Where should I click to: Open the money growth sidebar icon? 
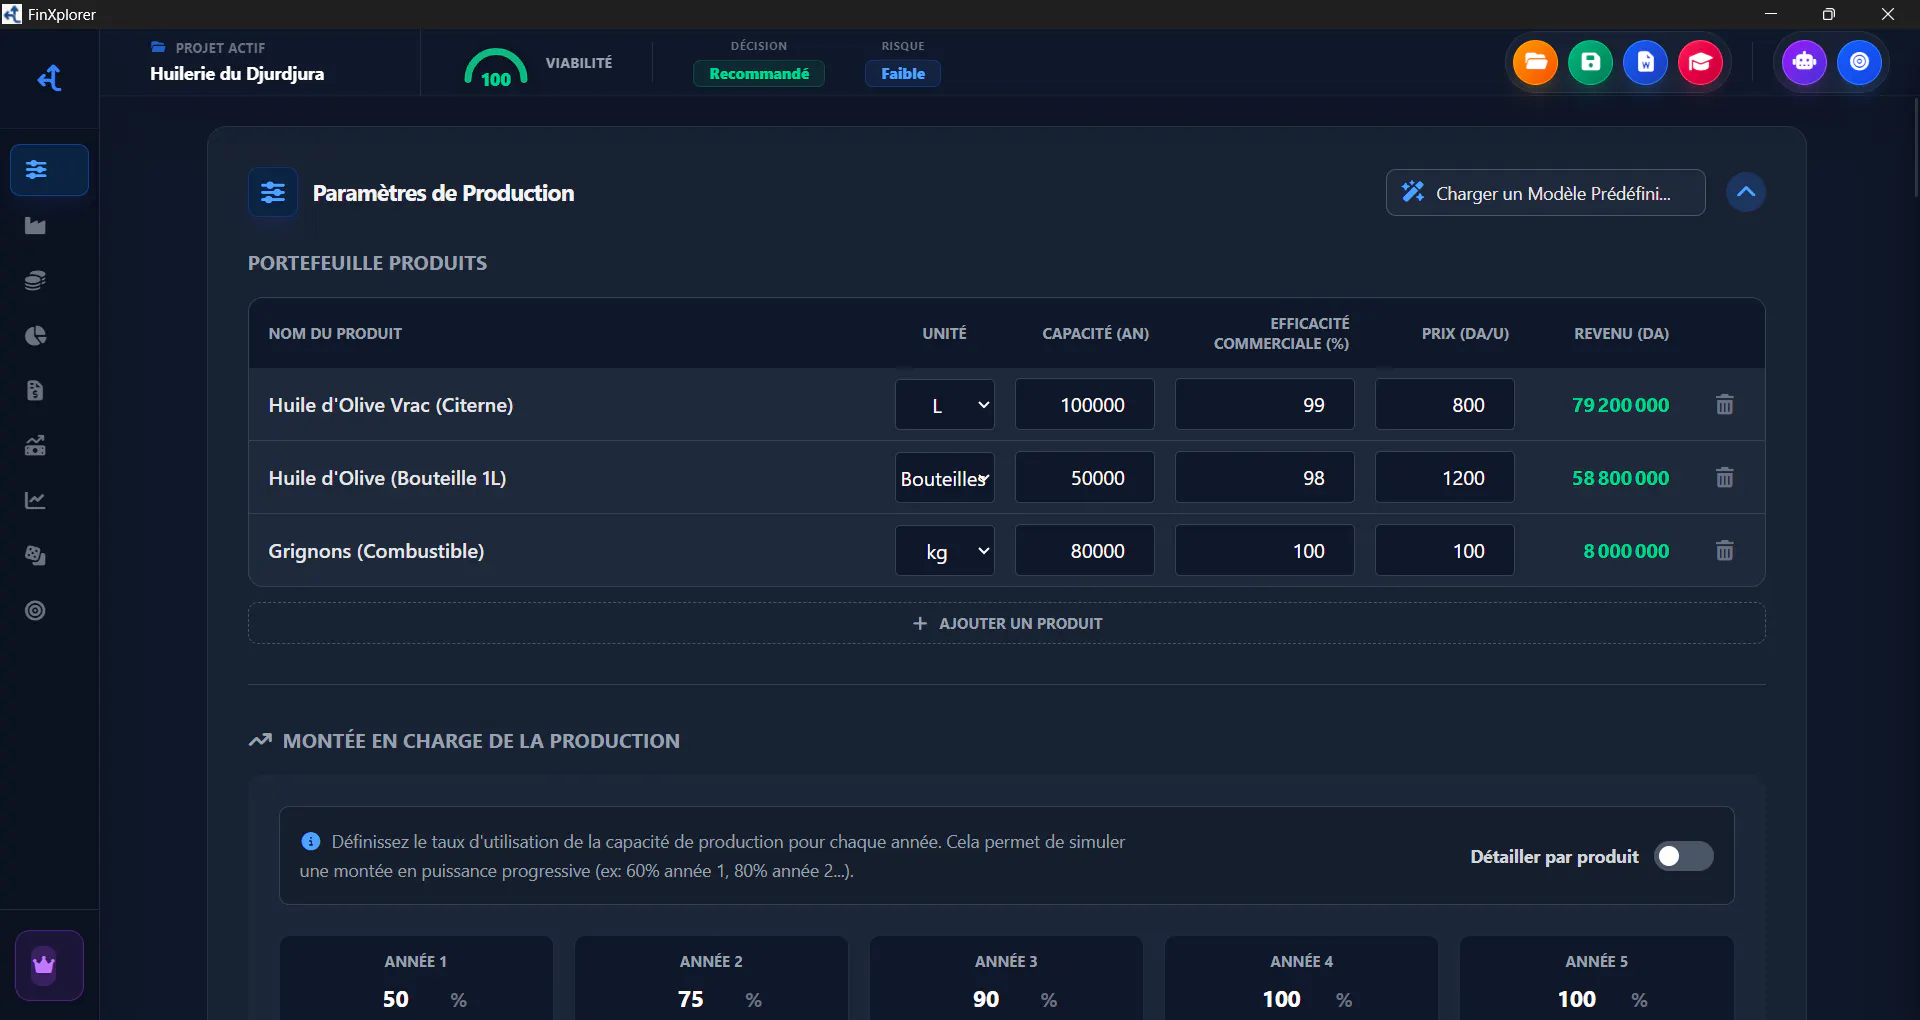pyautogui.click(x=36, y=446)
